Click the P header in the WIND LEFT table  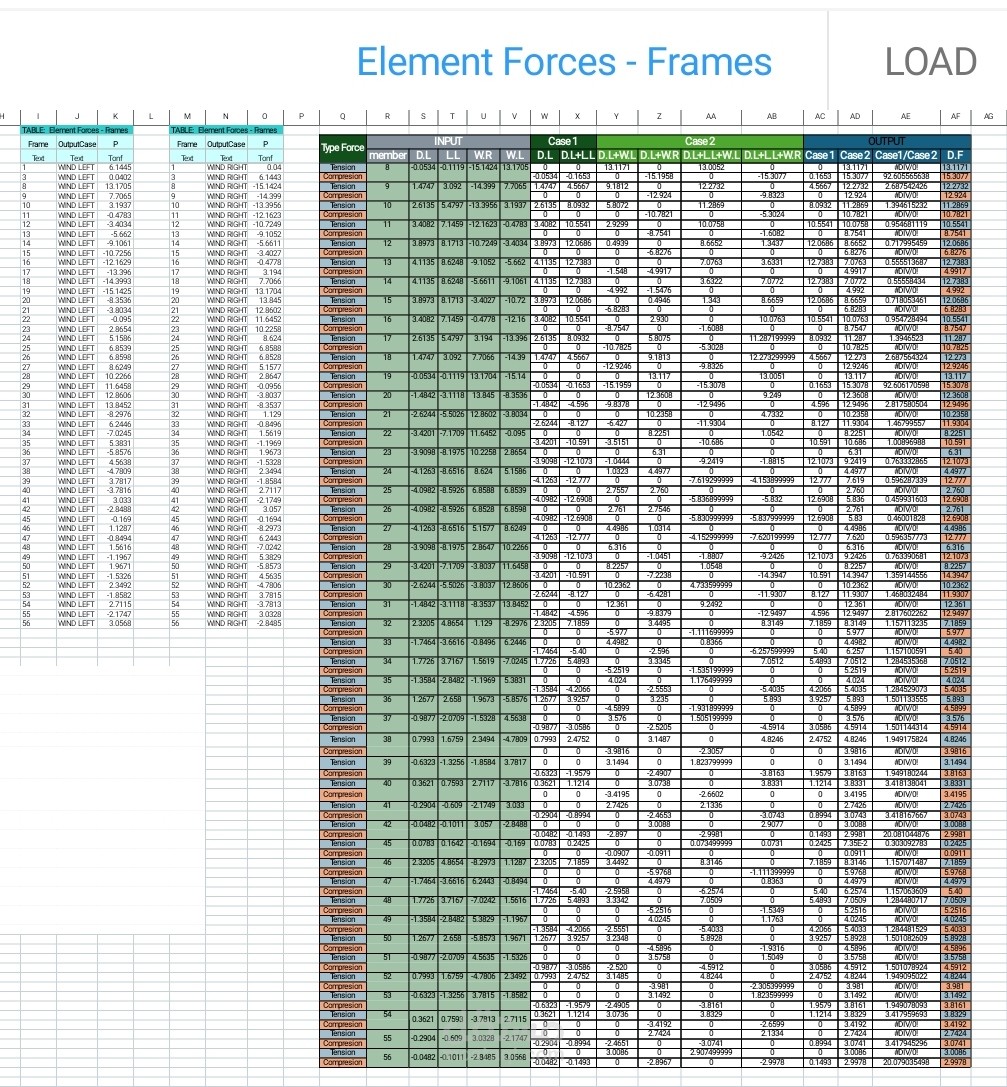115,144
